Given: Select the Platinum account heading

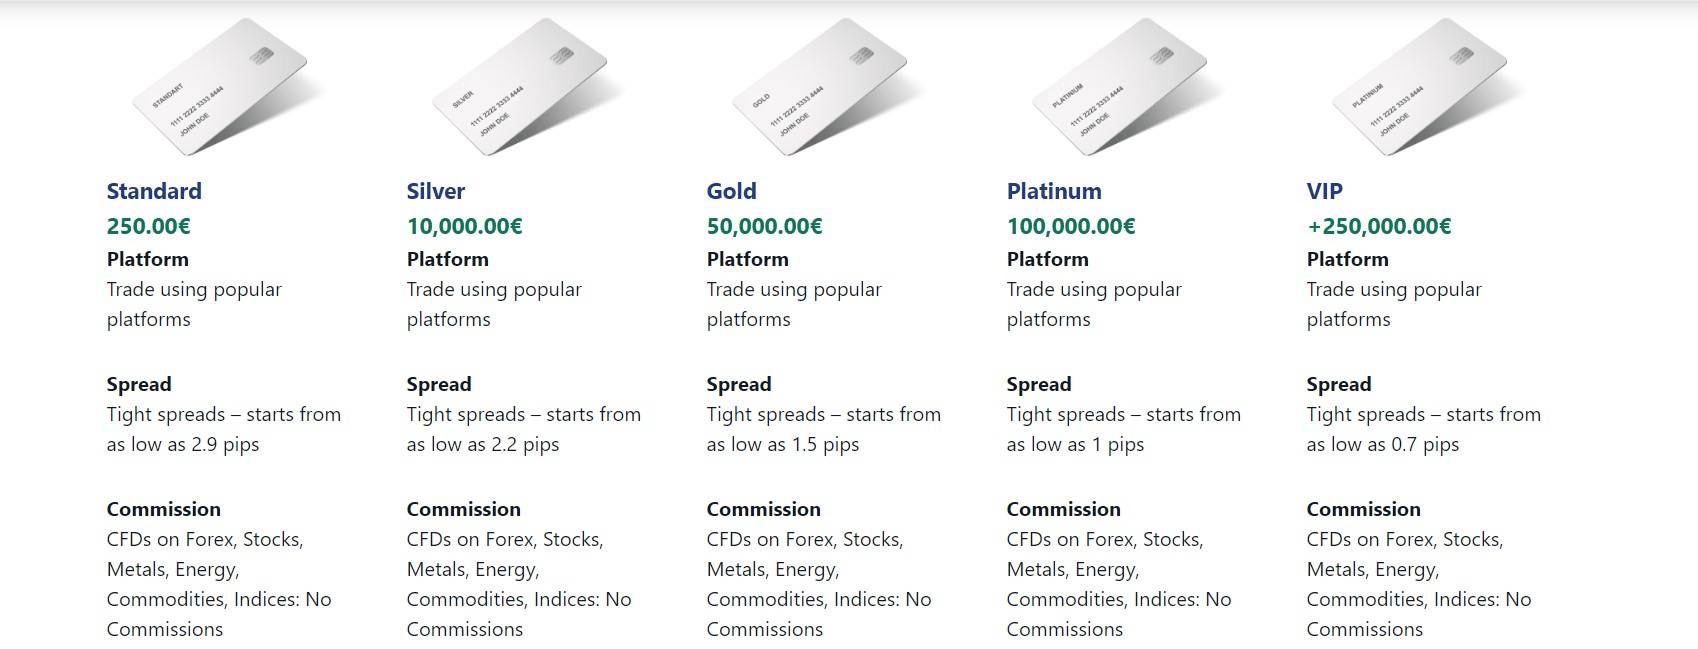Looking at the screenshot, I should [x=1054, y=191].
